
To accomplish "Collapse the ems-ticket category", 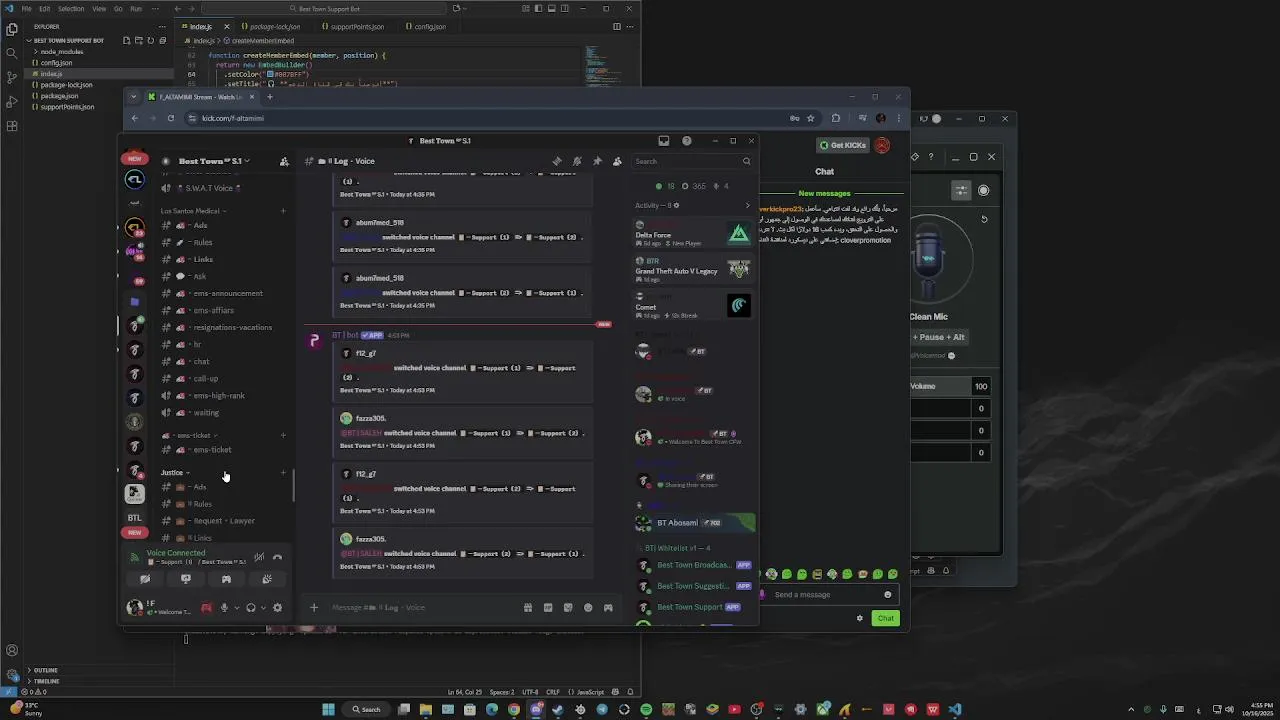I will pyautogui.click(x=190, y=435).
